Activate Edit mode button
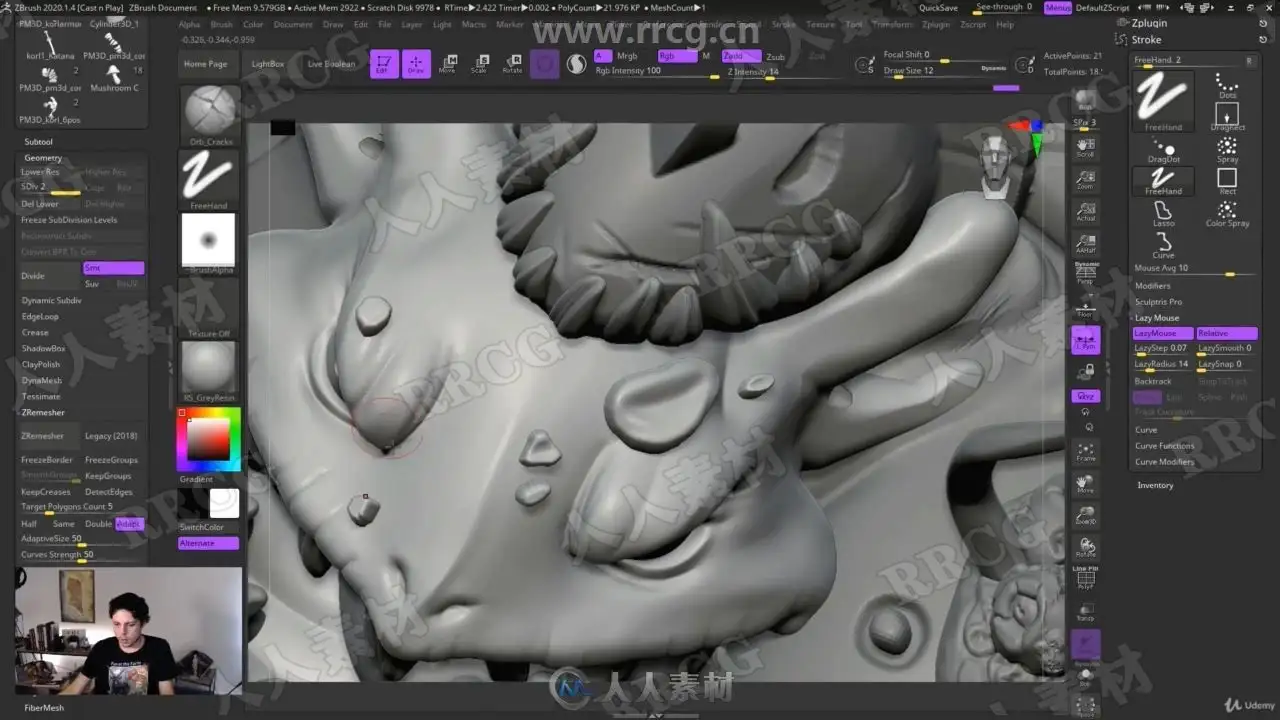1280x720 pixels. tap(383, 64)
